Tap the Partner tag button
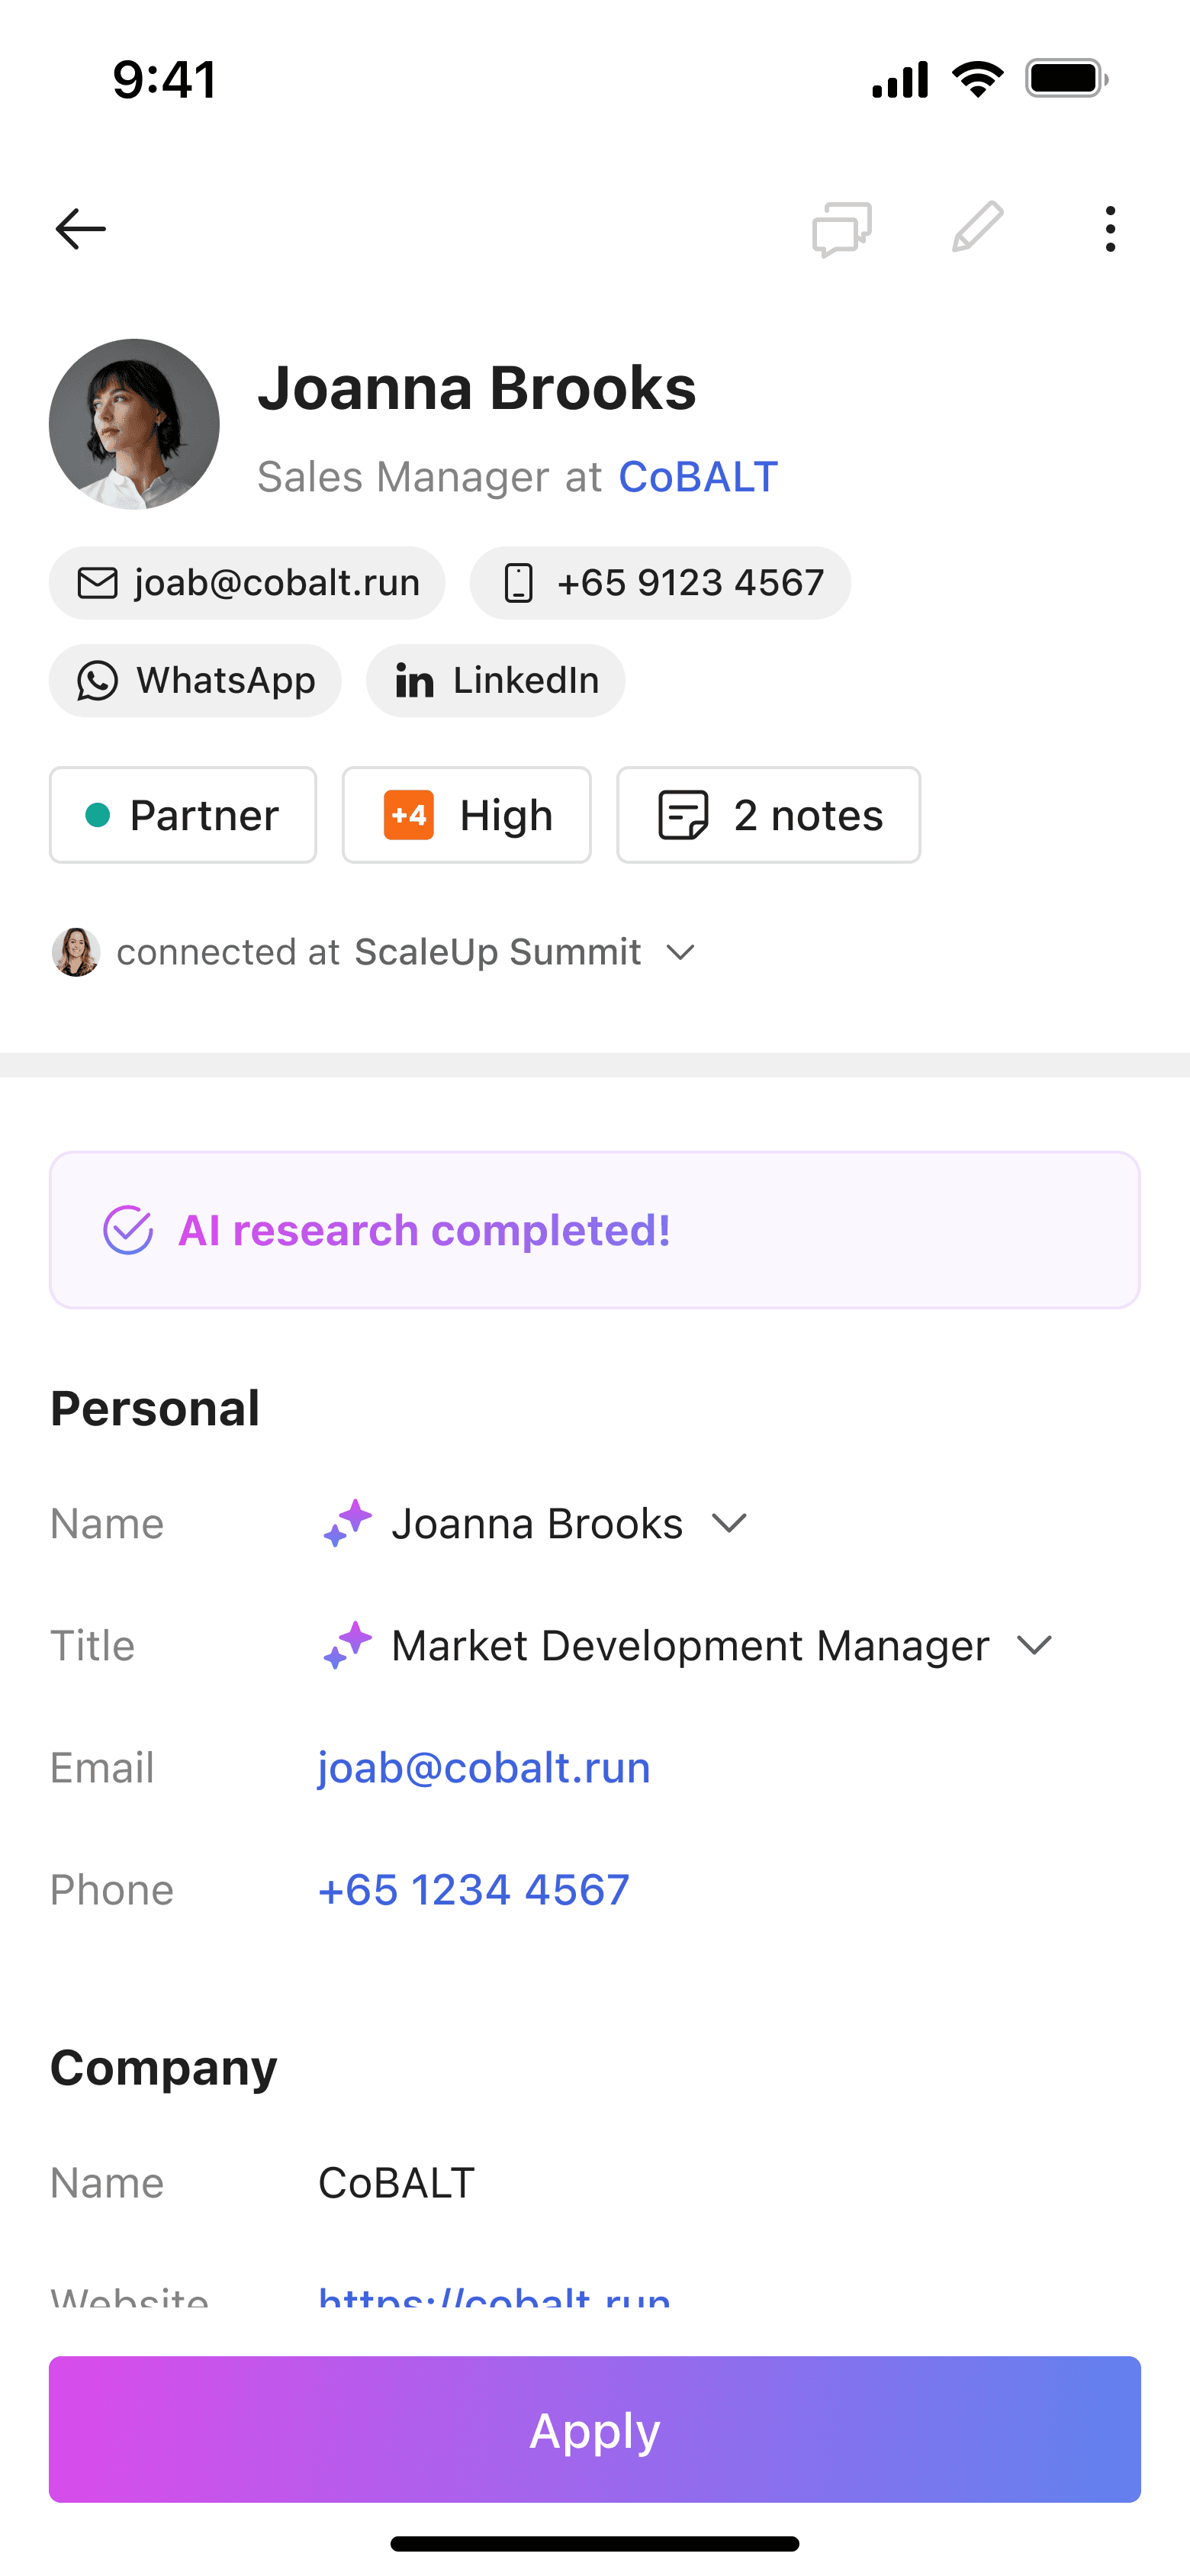Viewport: 1190px width, 2576px height. [x=183, y=815]
